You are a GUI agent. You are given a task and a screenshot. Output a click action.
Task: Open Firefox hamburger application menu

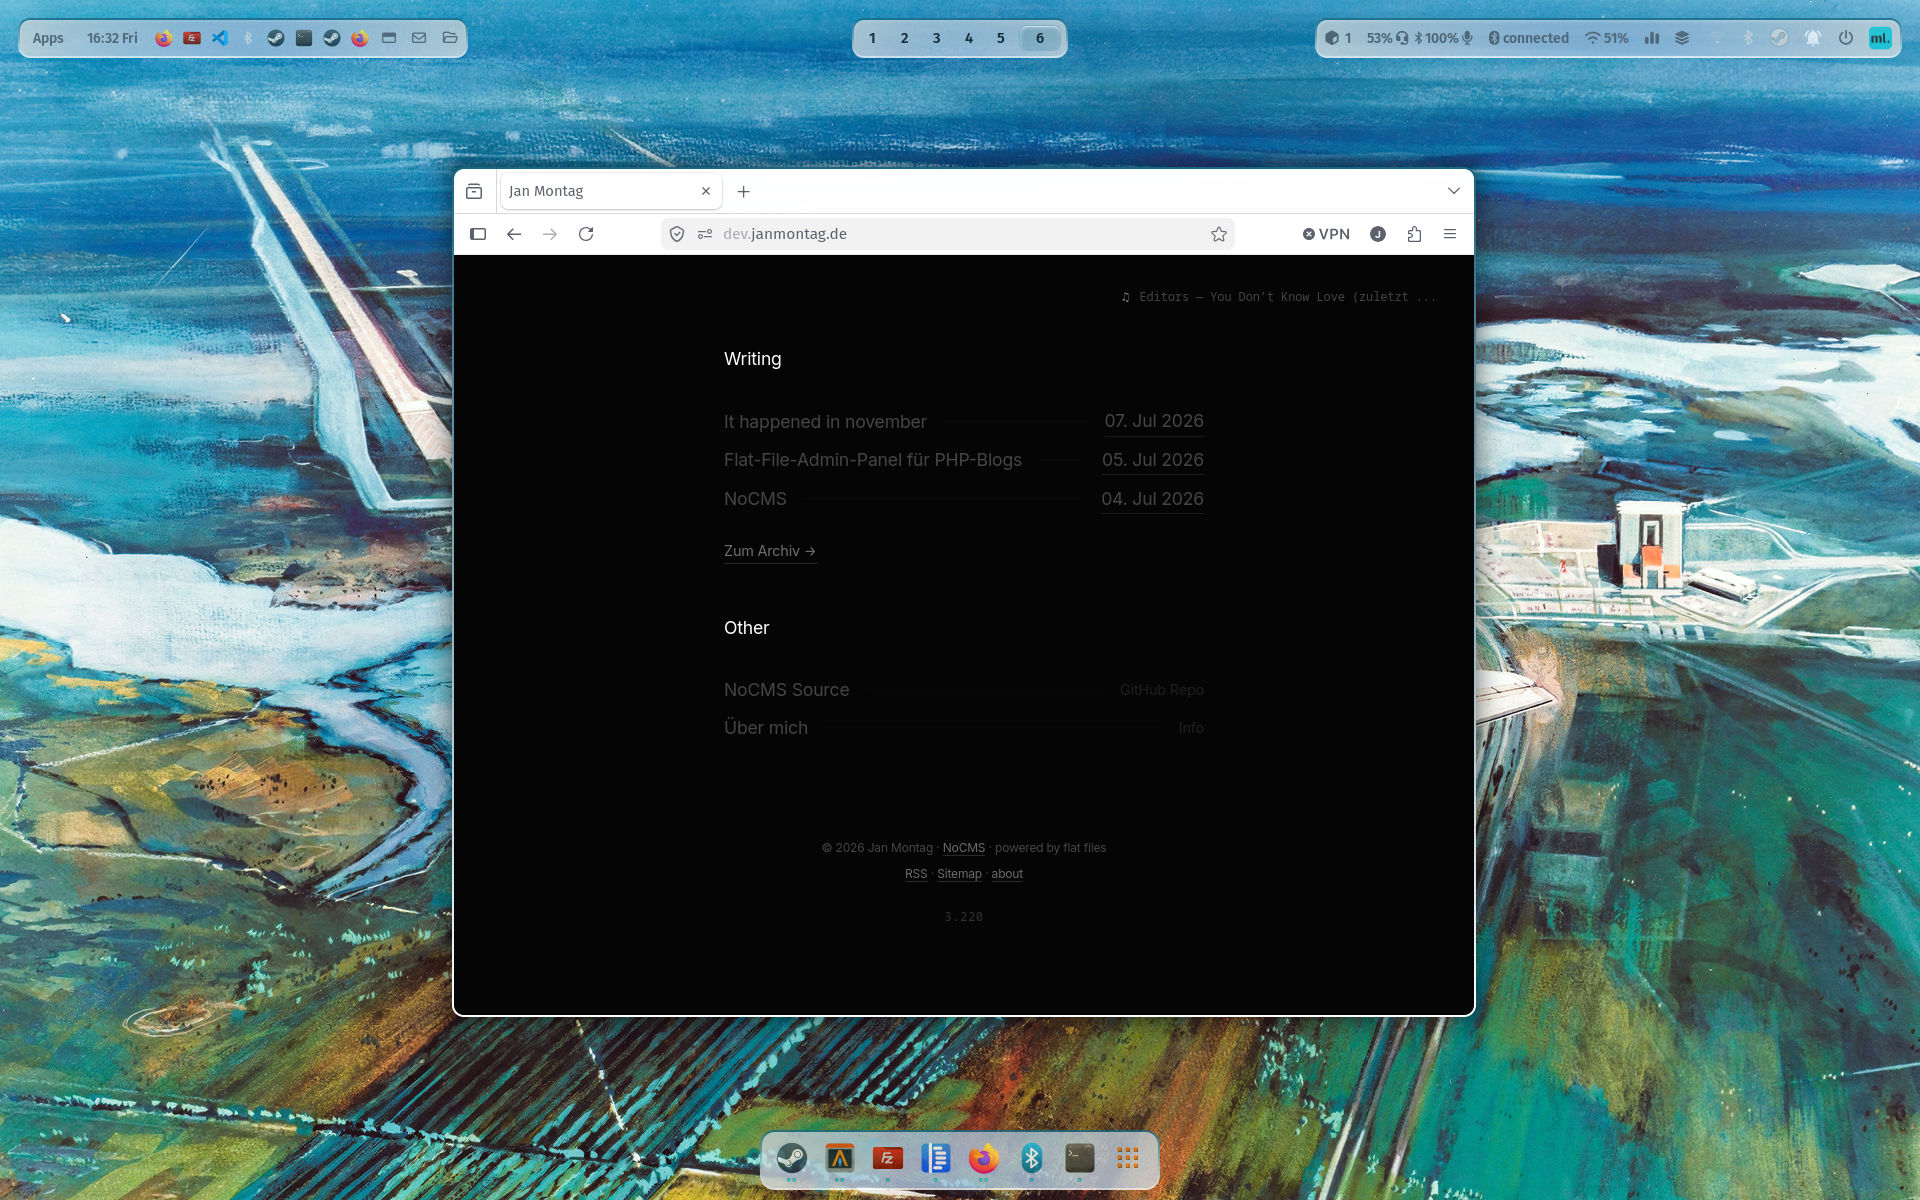(x=1450, y=234)
